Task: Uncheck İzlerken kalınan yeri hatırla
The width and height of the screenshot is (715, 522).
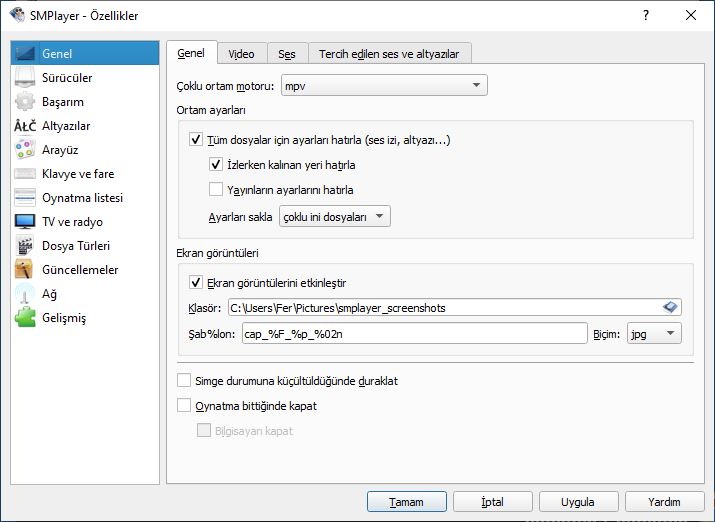Action: coord(216,165)
